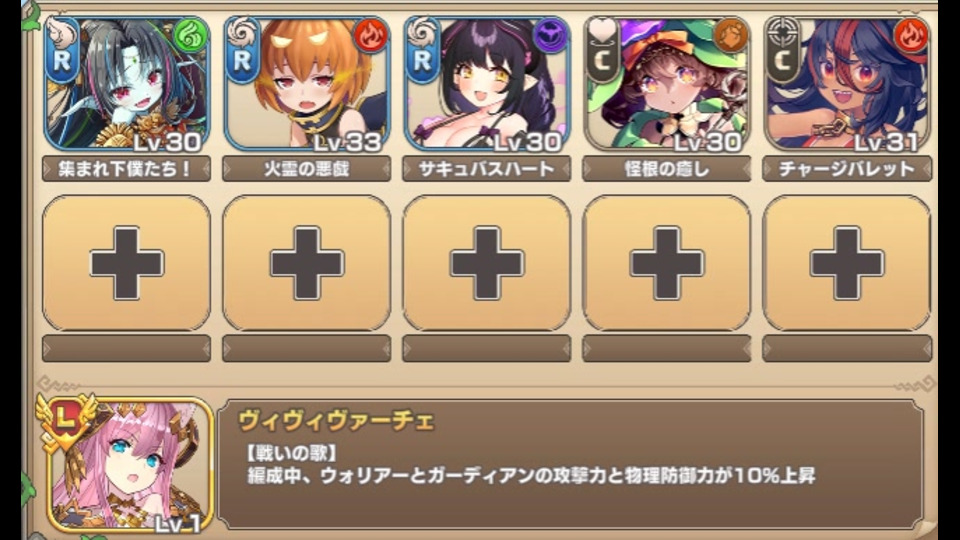Screen dimensions: 960x540
Task: Select the Lv30 サキュバスハート character card
Action: pyautogui.click(x=487, y=83)
